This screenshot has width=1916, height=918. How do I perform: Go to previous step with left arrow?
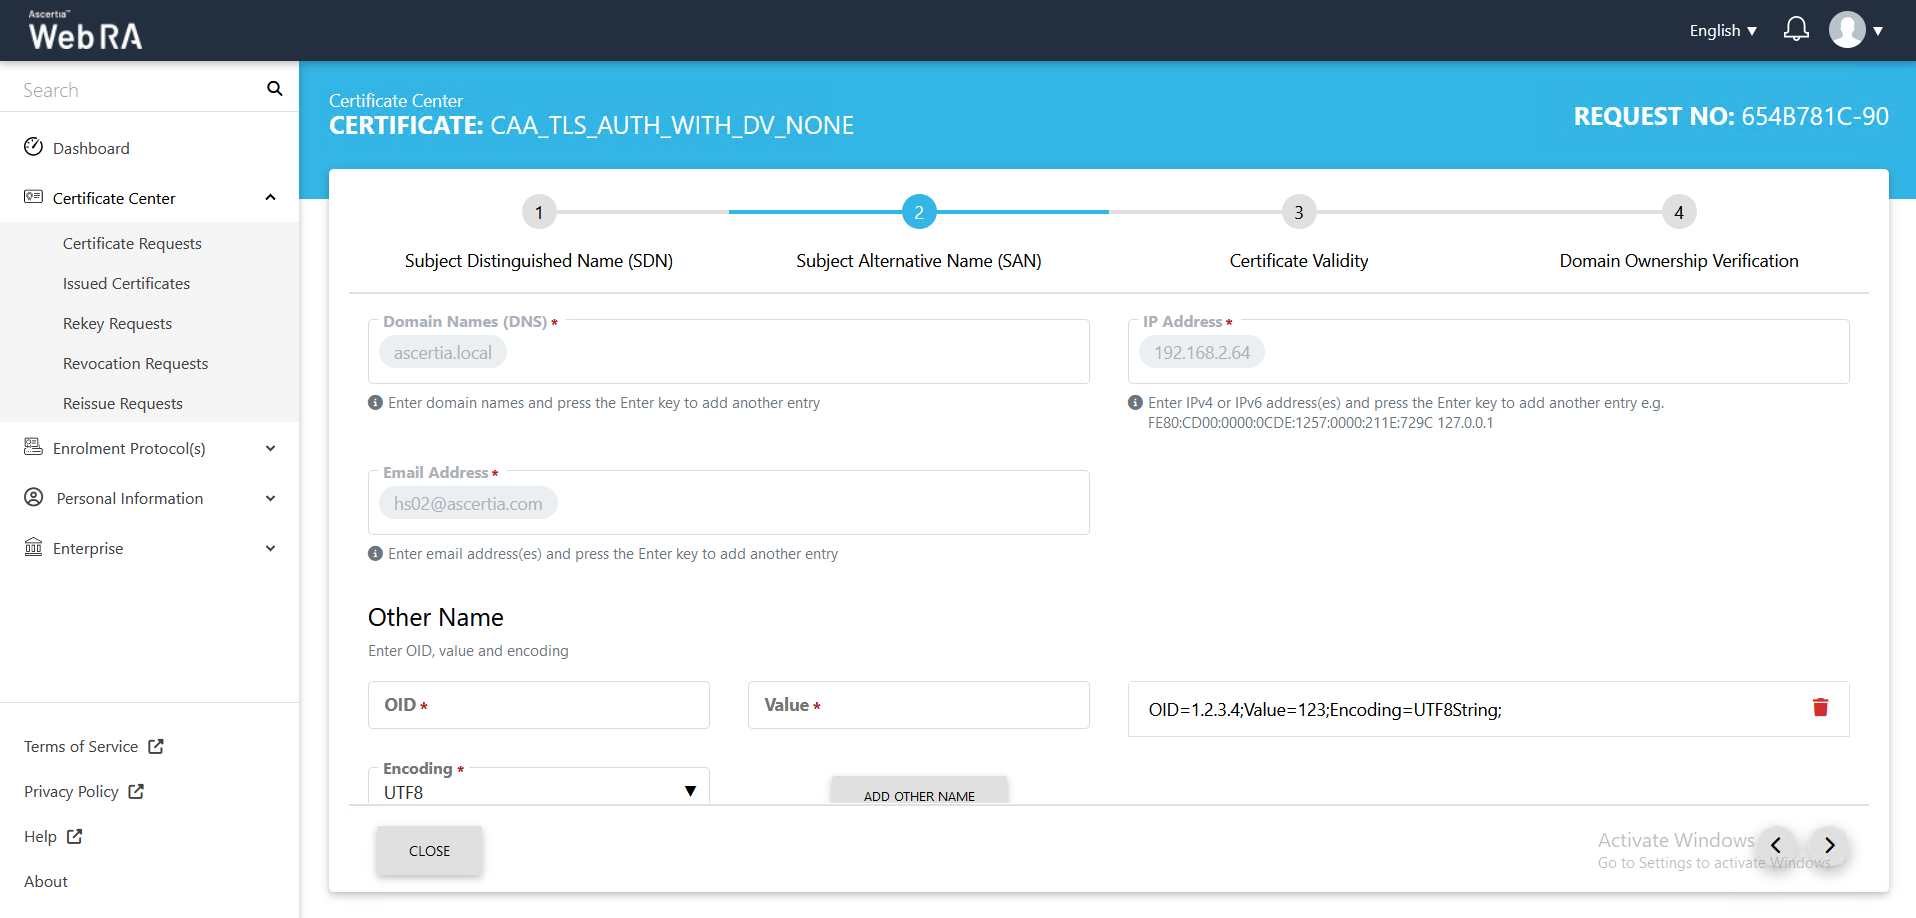tap(1776, 845)
